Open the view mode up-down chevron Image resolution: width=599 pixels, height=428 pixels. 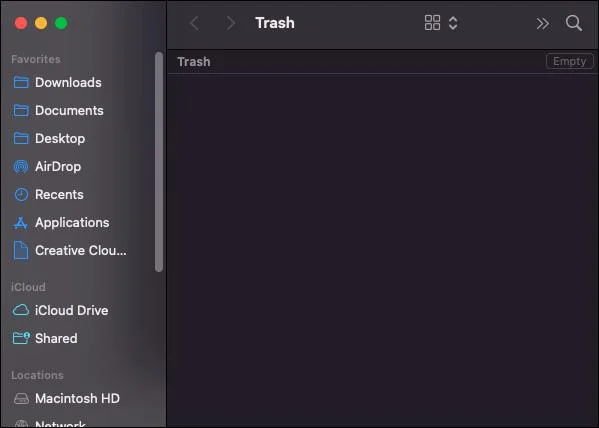coord(453,23)
